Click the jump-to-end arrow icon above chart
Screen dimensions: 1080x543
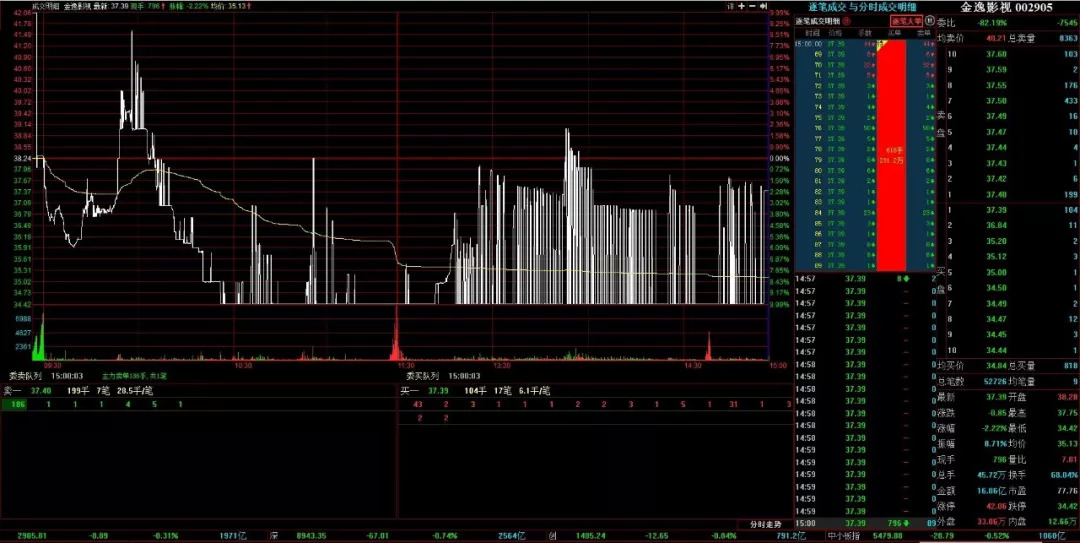[764, 6]
